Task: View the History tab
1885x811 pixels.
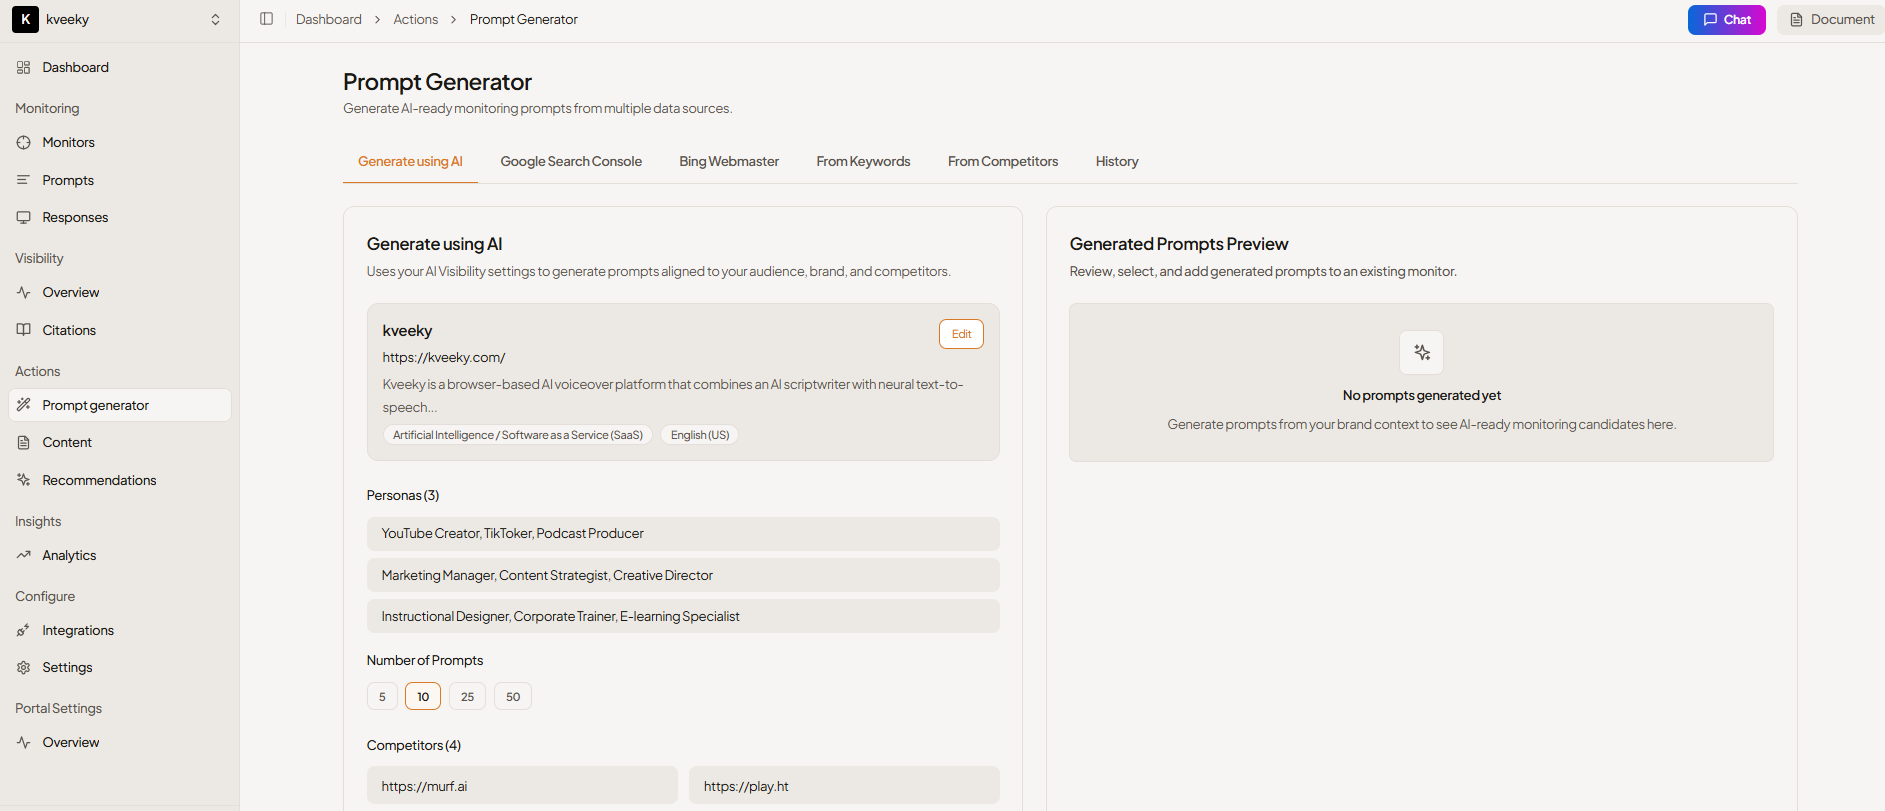Action: click(1116, 162)
